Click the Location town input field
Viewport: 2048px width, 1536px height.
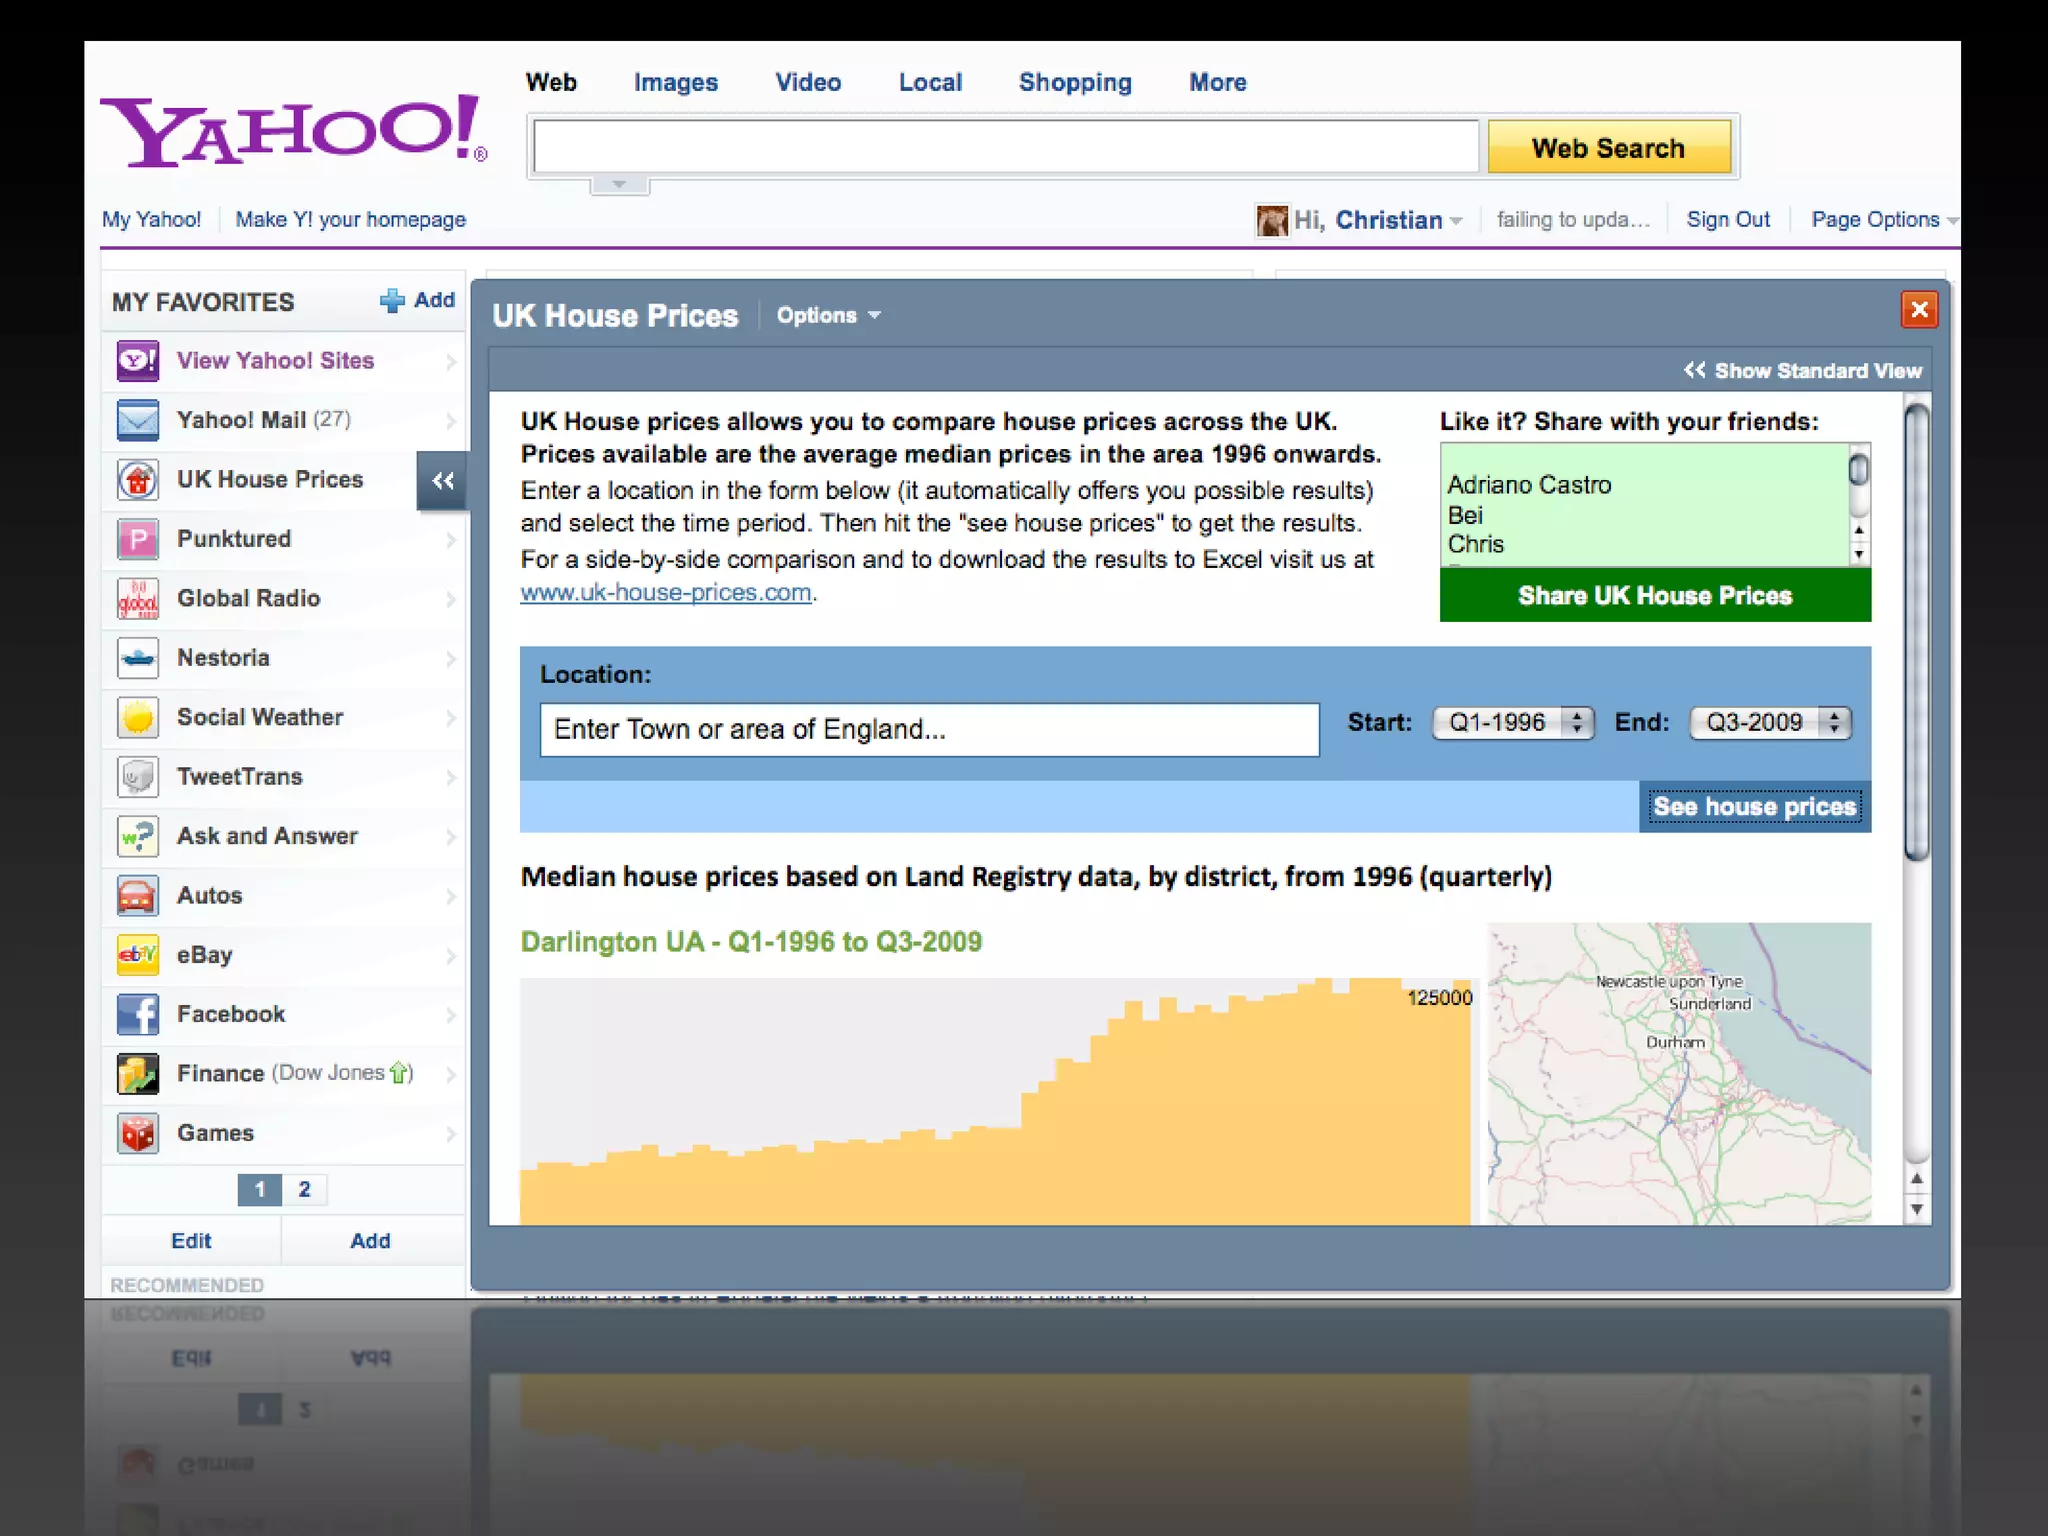click(929, 729)
